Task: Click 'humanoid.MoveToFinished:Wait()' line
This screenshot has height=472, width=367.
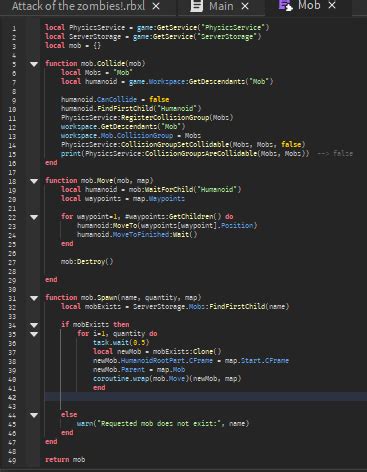Action: (x=137, y=235)
